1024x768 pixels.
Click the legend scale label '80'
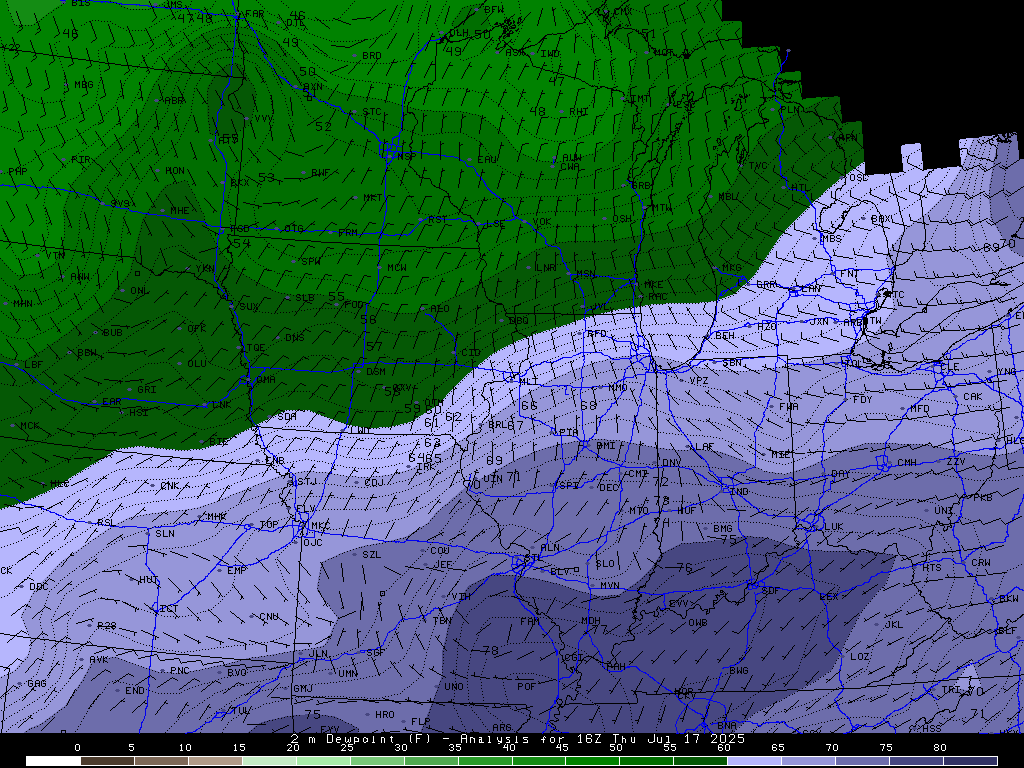point(940,748)
